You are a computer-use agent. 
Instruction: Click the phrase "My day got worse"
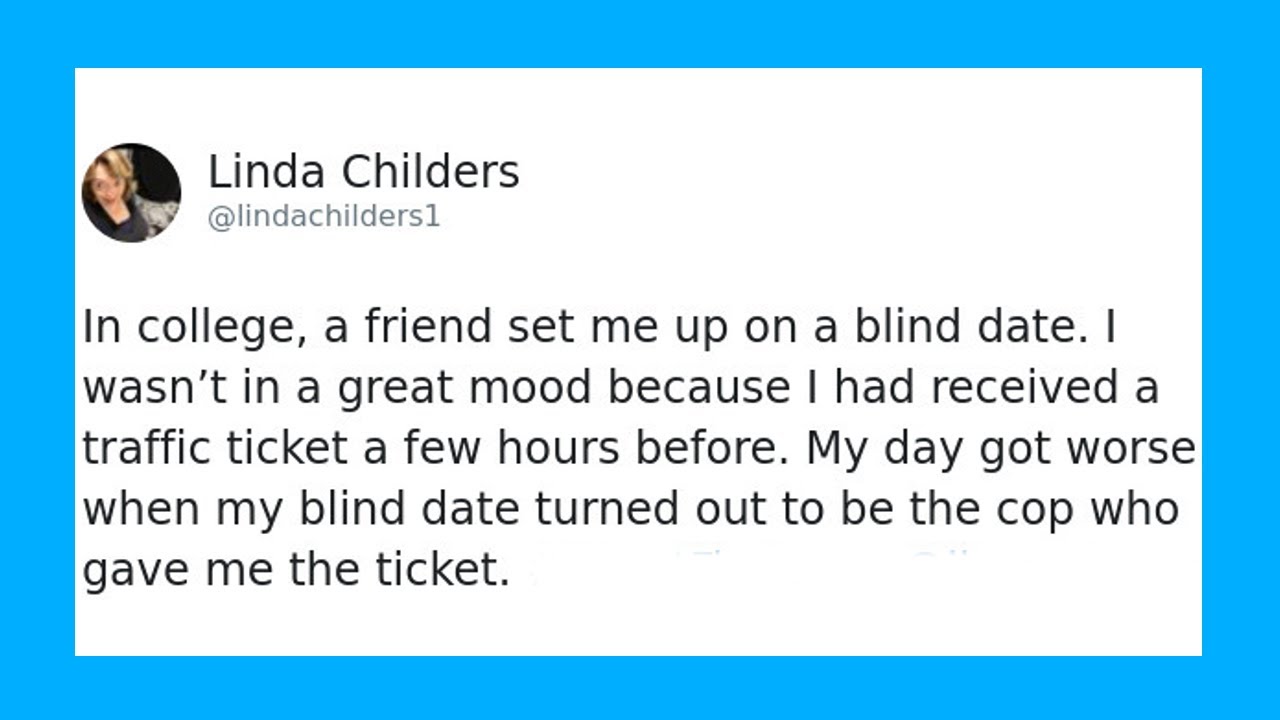[1000, 449]
